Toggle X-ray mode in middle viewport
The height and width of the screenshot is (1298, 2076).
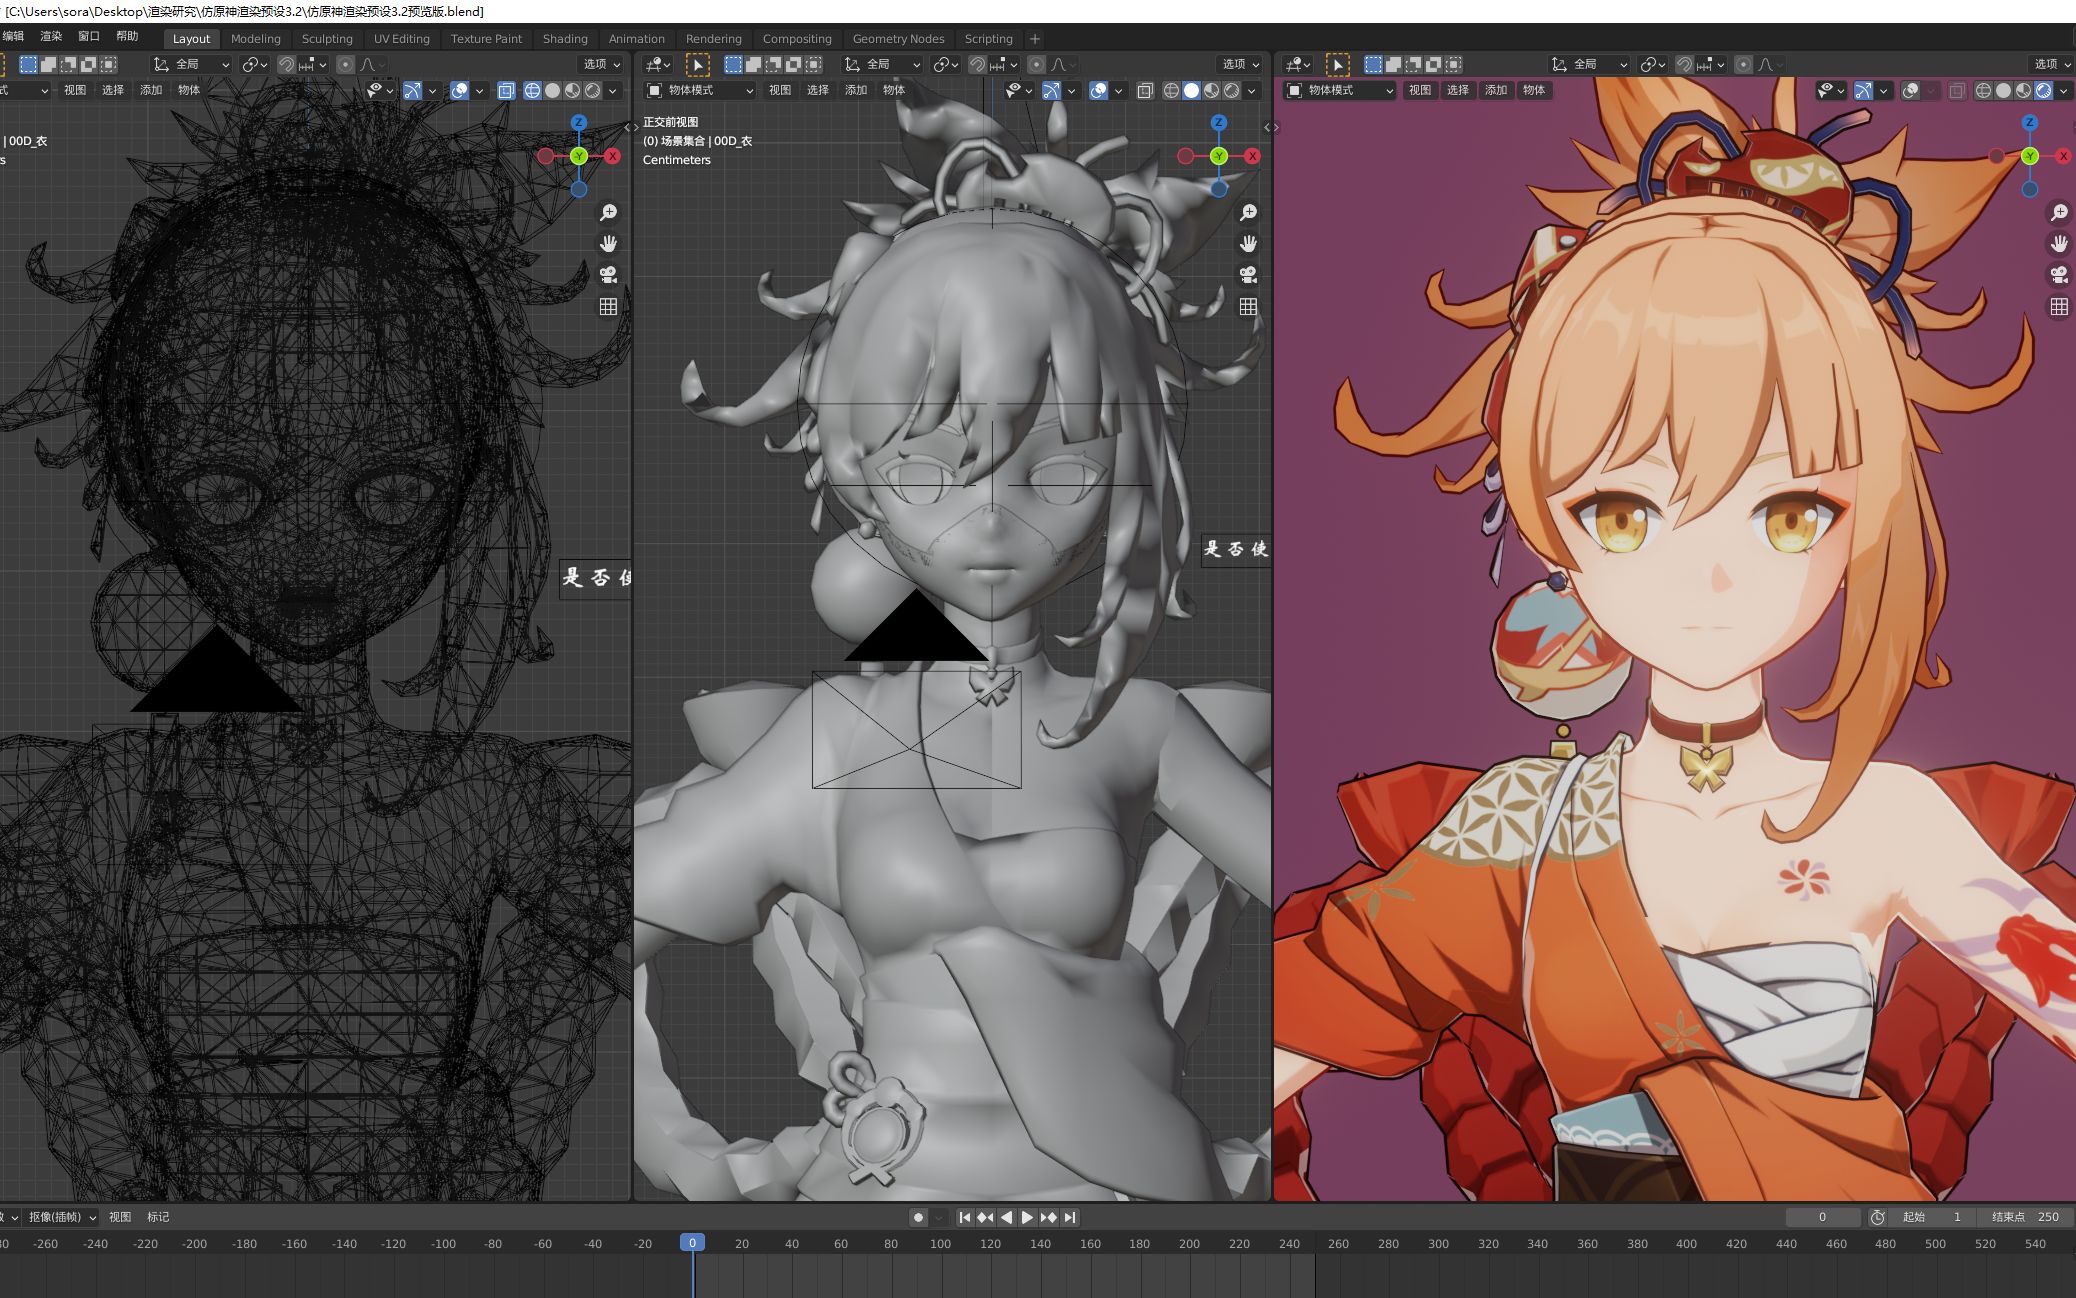[x=1145, y=91]
